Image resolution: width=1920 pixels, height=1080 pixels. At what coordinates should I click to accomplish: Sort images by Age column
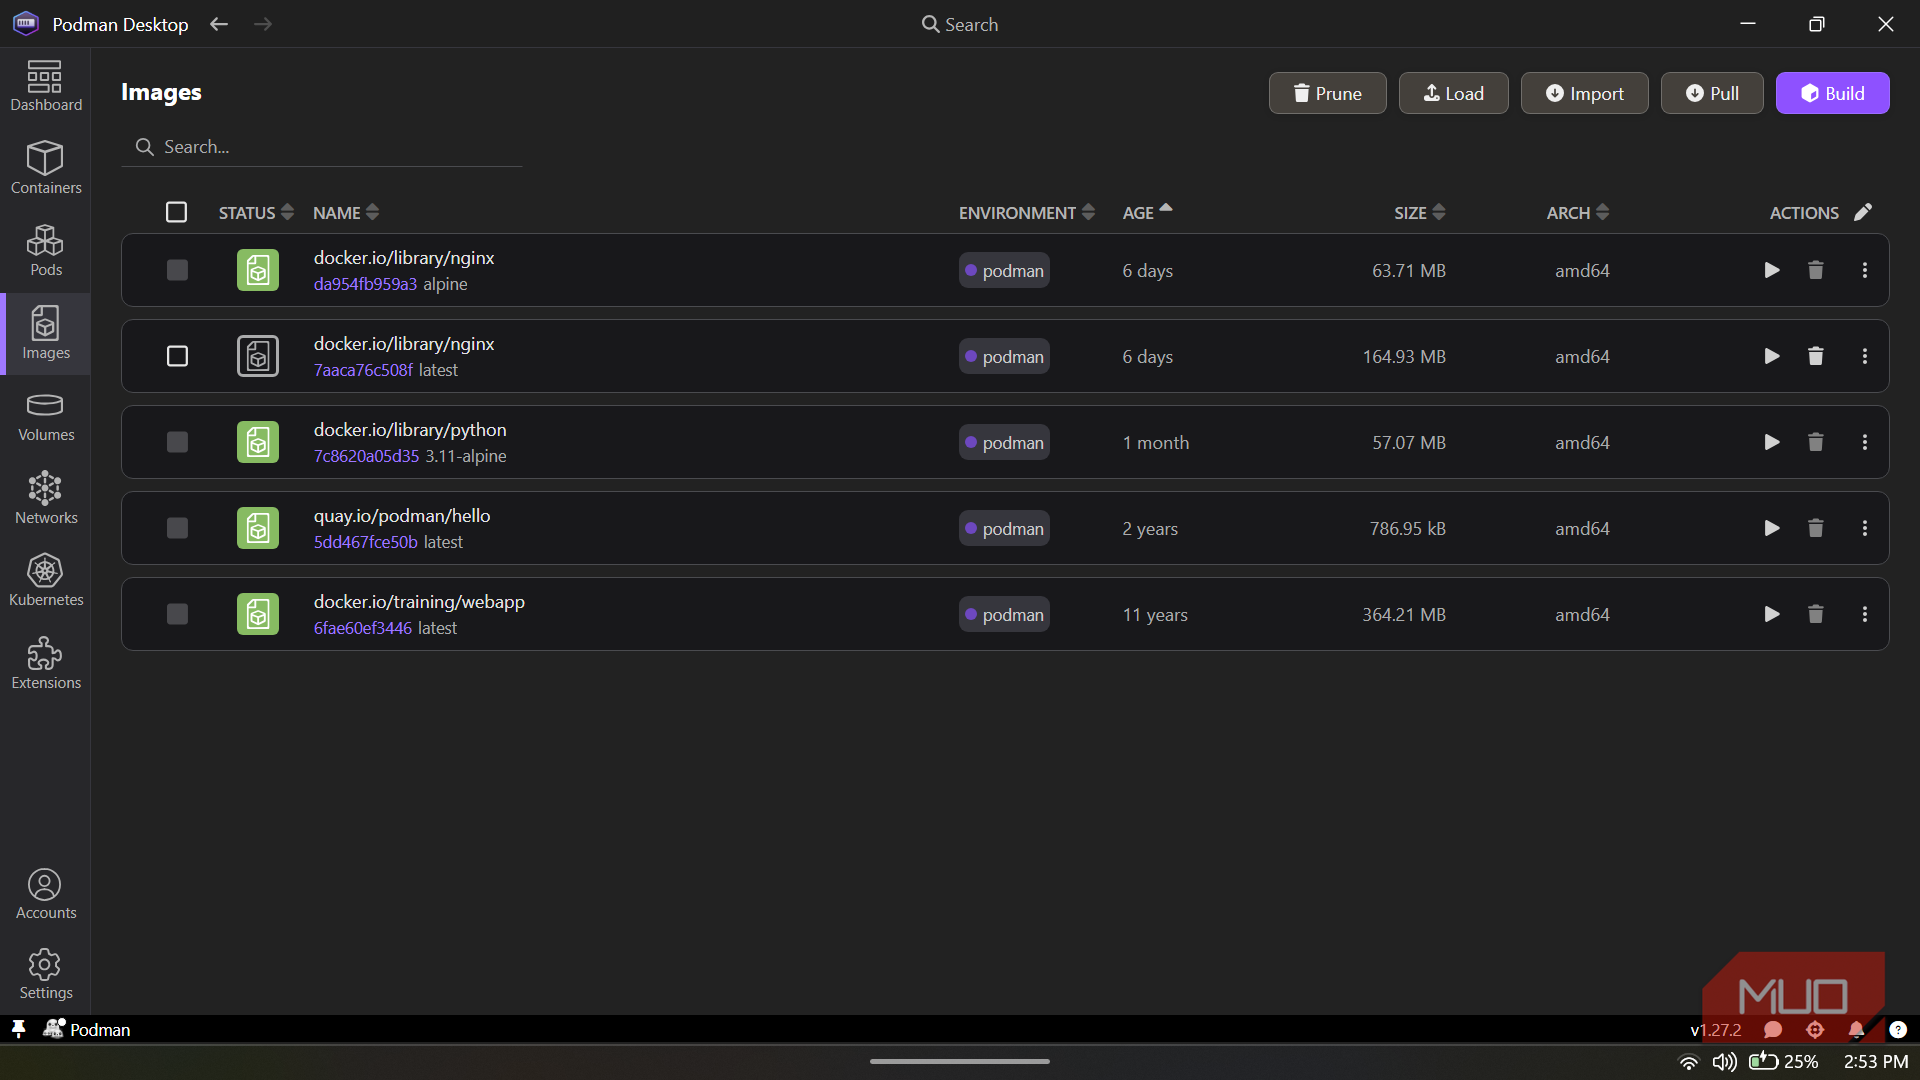[x=1147, y=212]
